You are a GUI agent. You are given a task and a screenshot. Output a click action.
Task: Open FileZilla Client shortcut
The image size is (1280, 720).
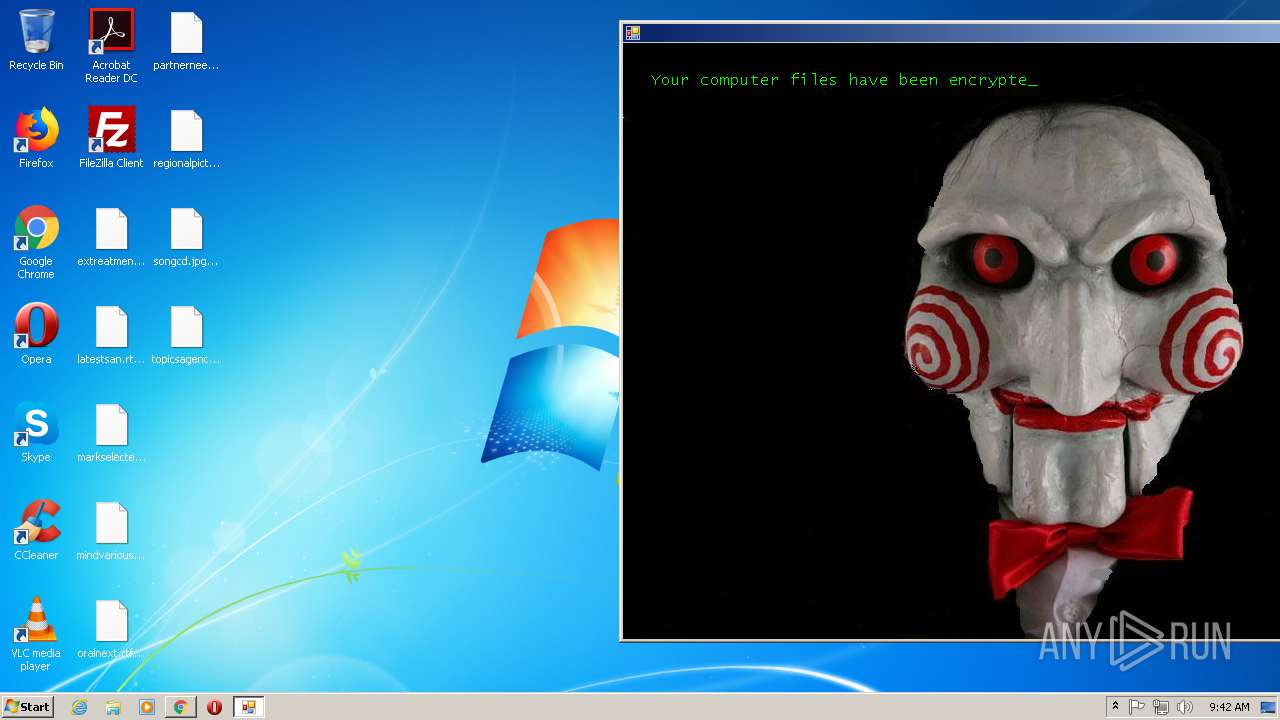pyautogui.click(x=111, y=139)
